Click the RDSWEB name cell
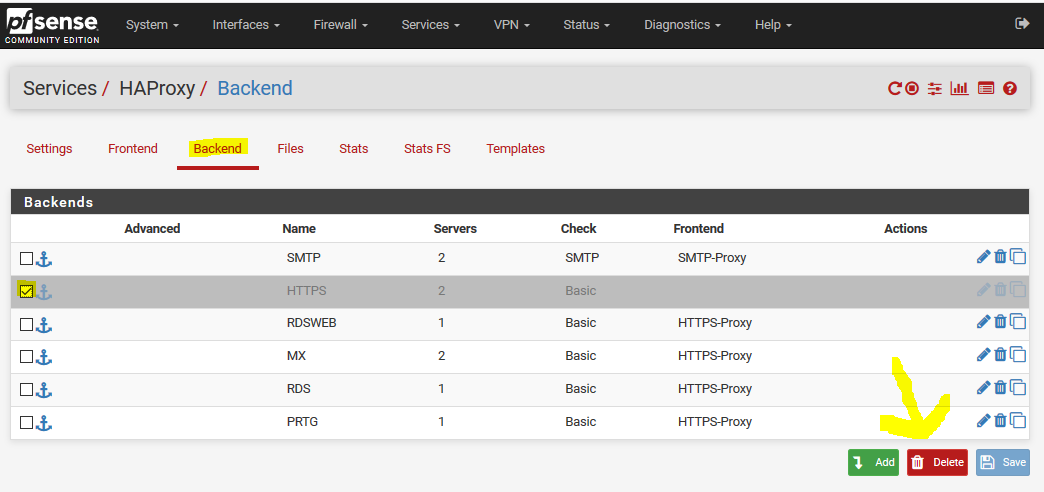1044x492 pixels. click(311, 323)
